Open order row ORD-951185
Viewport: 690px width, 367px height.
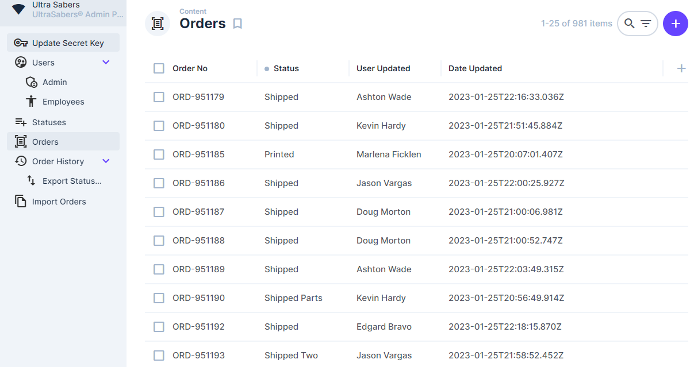pyautogui.click(x=416, y=154)
